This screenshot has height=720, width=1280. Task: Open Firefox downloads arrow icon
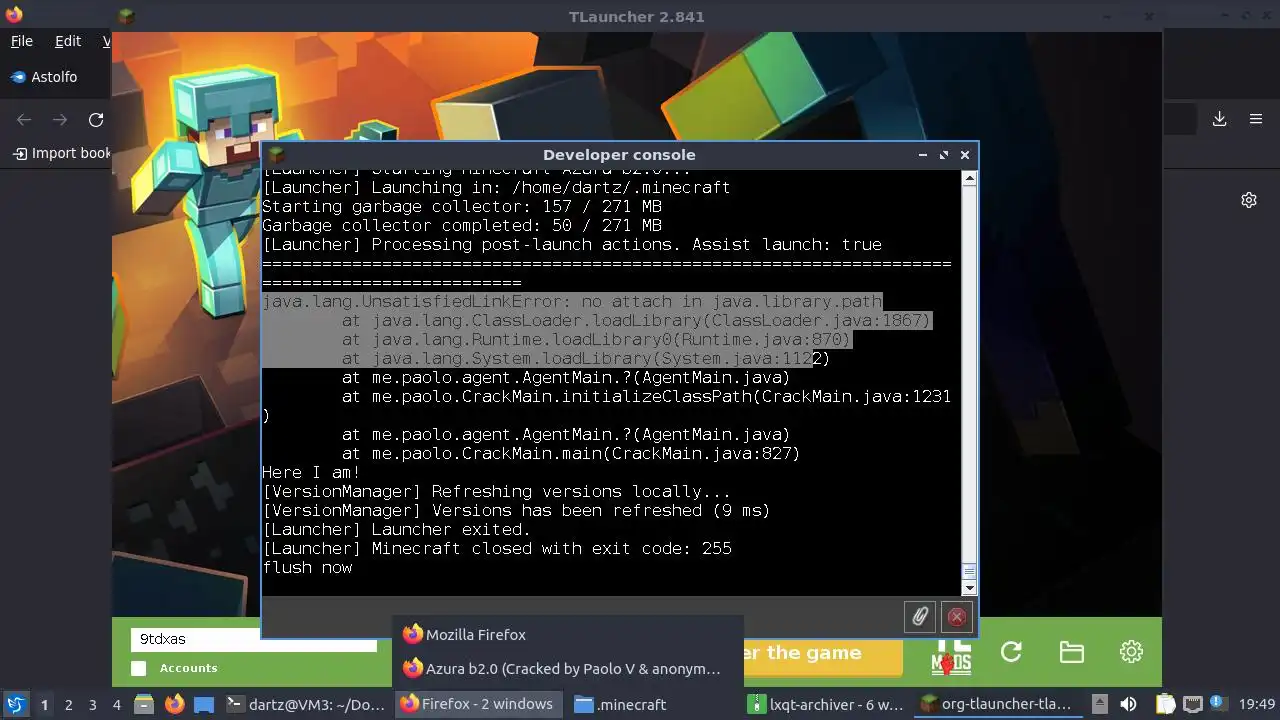pos(1220,119)
